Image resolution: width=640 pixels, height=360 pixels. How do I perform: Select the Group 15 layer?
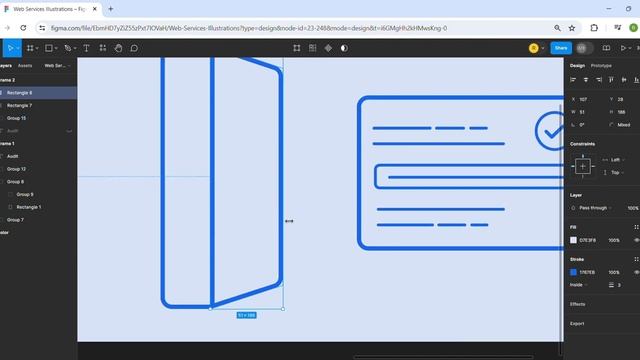tap(38, 118)
